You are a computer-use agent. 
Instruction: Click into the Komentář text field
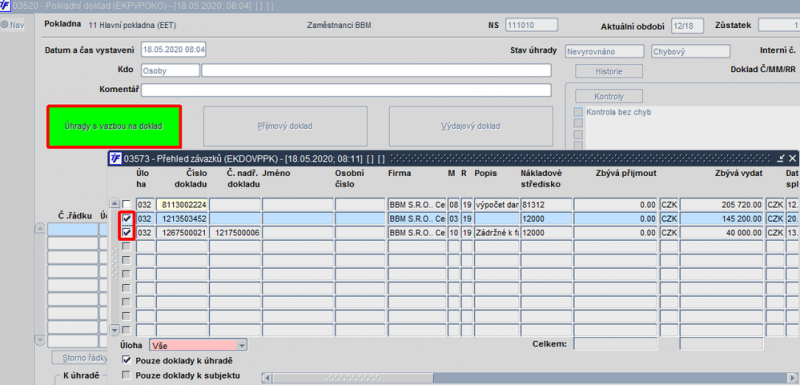point(346,90)
